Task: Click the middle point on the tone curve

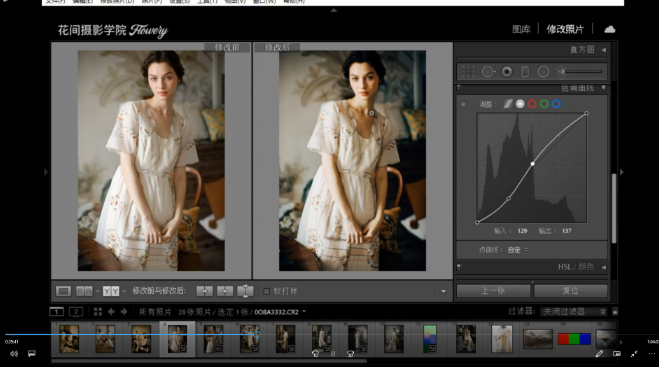Action: 532,164
